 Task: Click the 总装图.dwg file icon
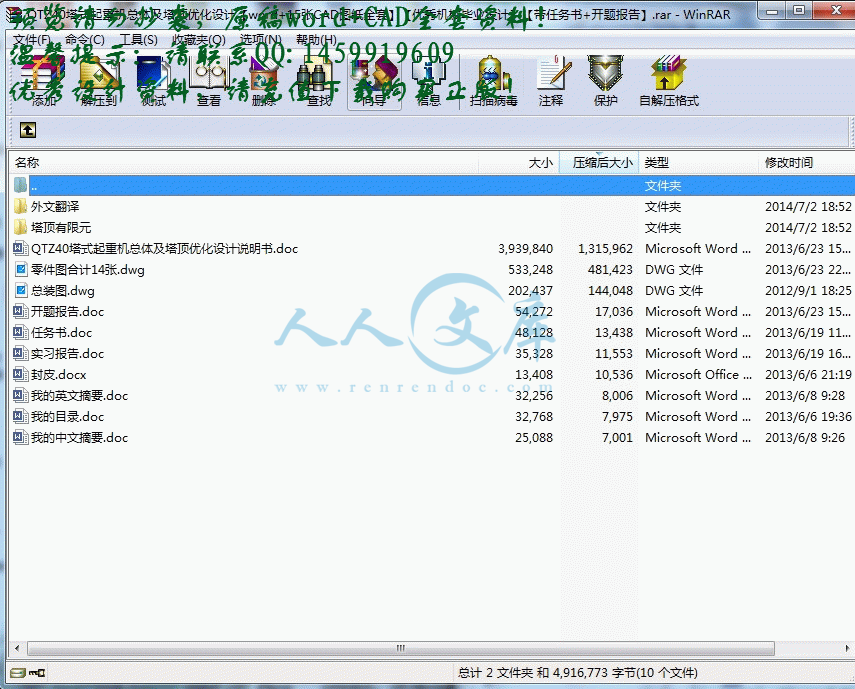21,291
